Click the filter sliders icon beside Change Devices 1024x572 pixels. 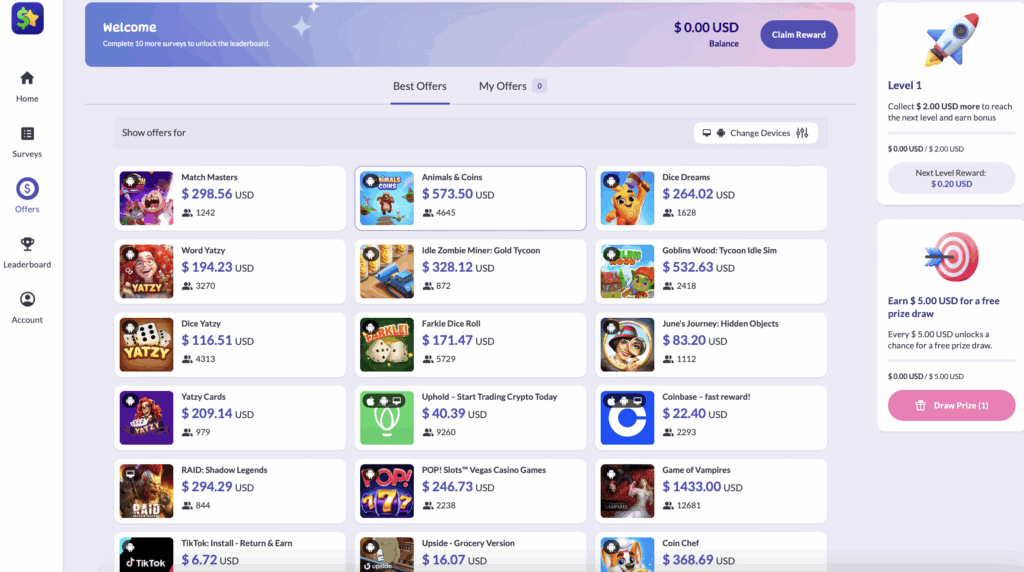(802, 133)
